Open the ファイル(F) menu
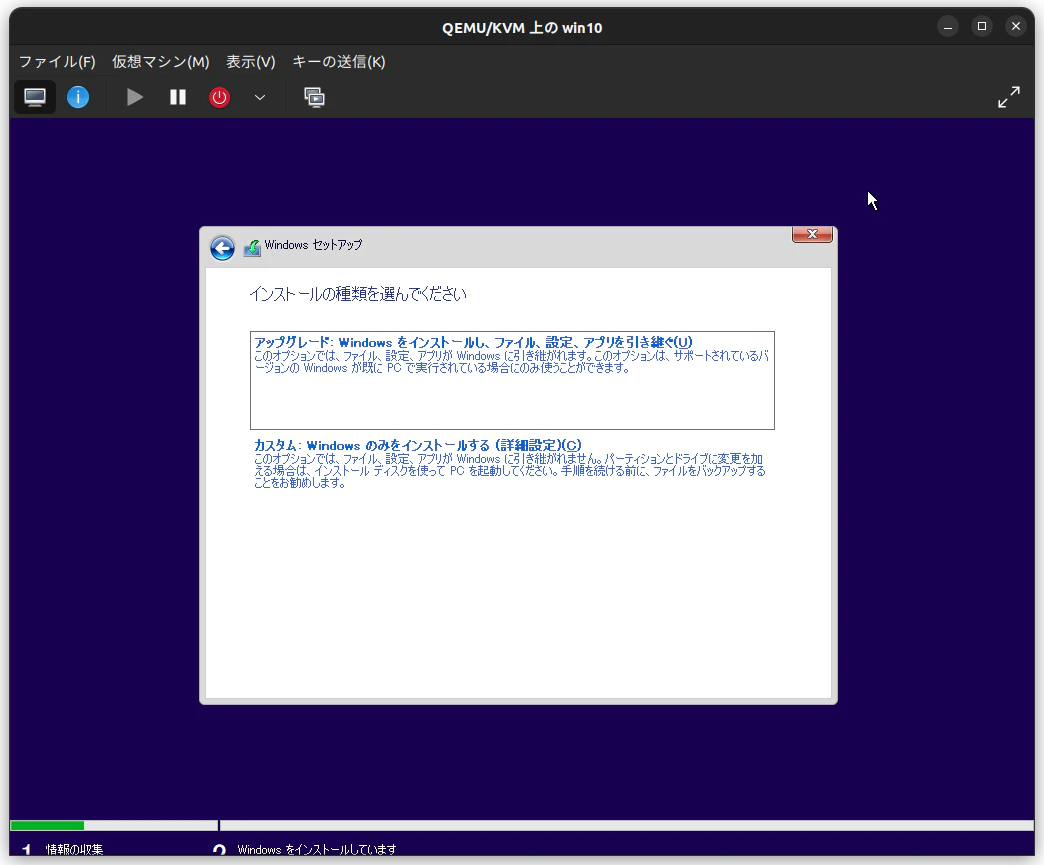 pos(57,62)
